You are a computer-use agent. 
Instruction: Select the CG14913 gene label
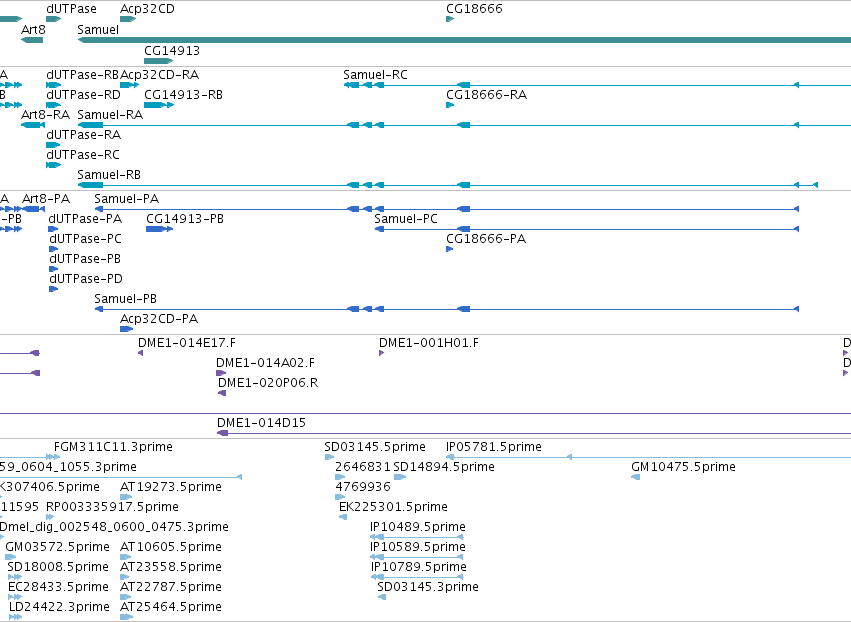(x=172, y=50)
